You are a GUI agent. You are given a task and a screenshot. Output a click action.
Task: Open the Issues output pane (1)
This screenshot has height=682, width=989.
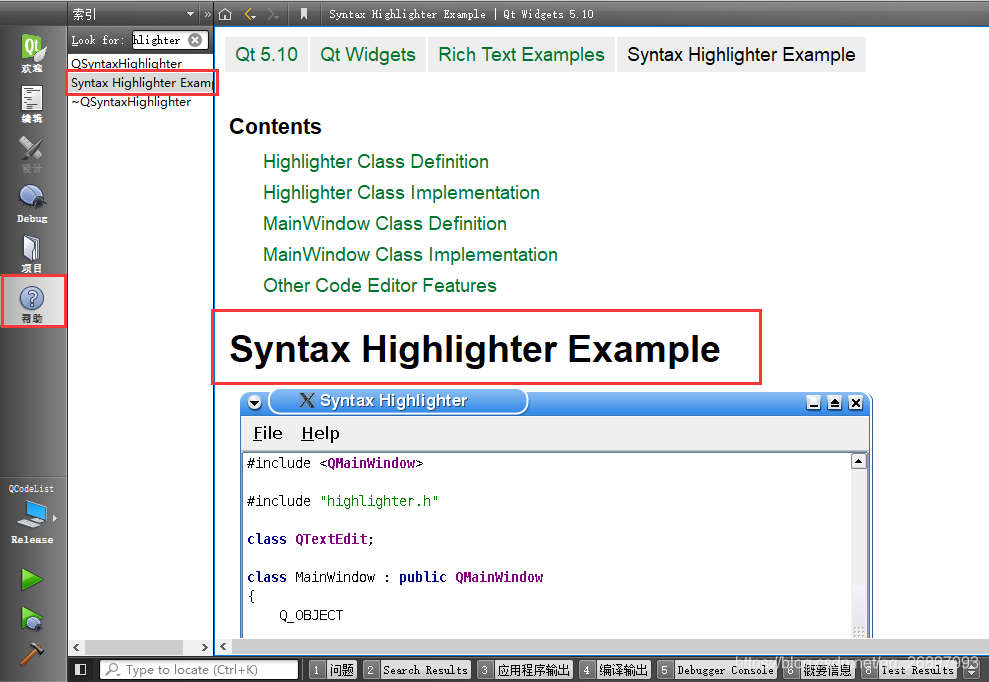point(334,670)
